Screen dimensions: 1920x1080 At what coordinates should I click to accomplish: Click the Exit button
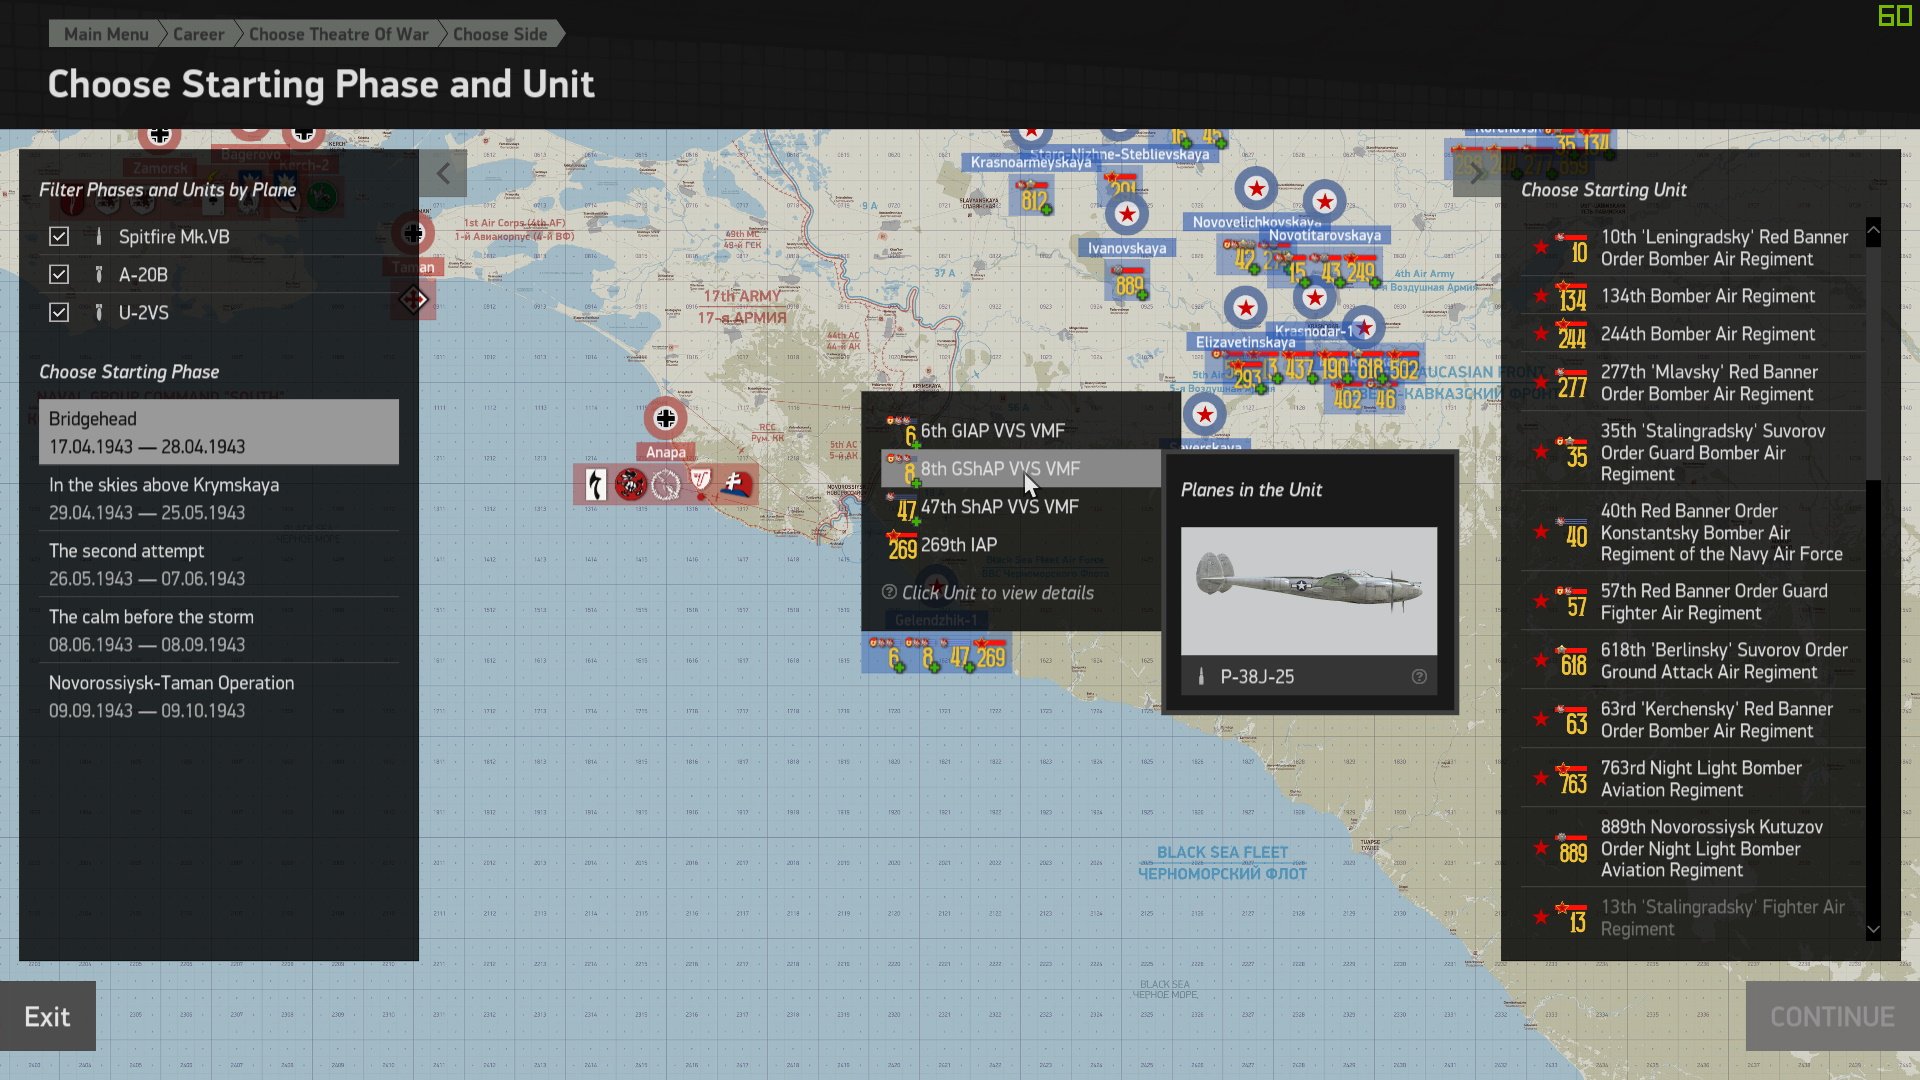[48, 1016]
